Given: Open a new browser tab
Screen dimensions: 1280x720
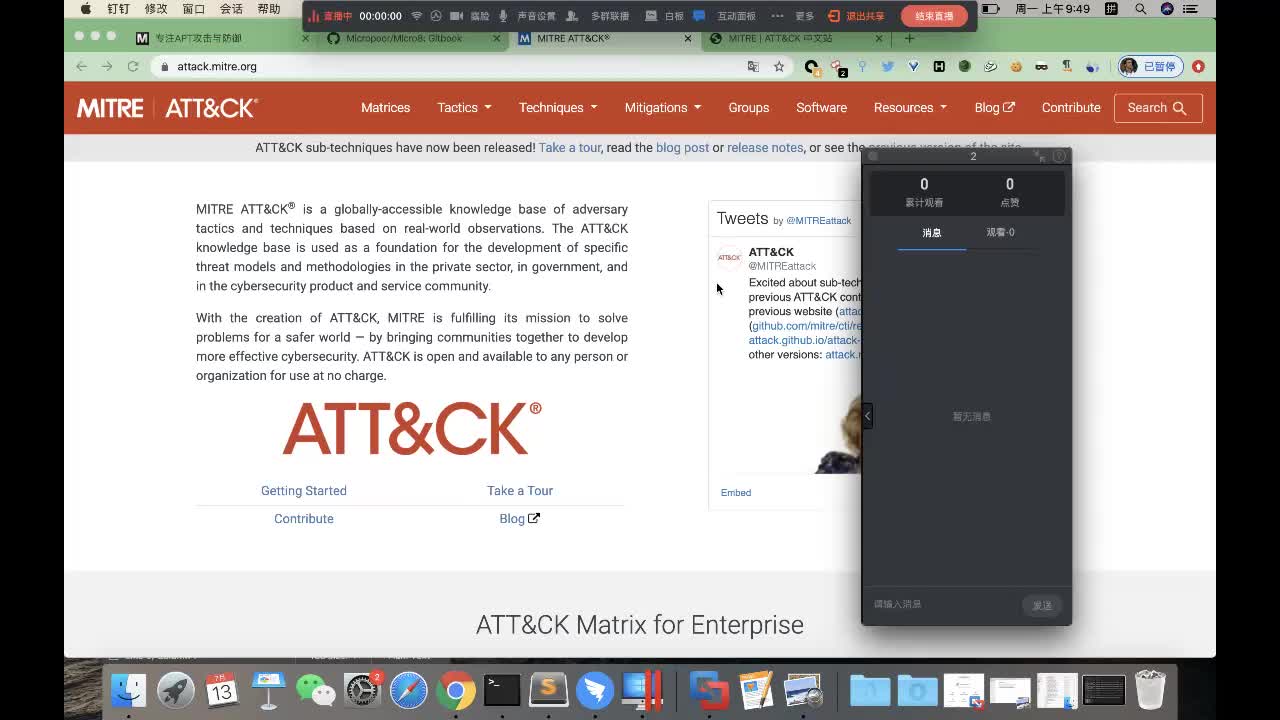Looking at the screenshot, I should pyautogui.click(x=909, y=38).
